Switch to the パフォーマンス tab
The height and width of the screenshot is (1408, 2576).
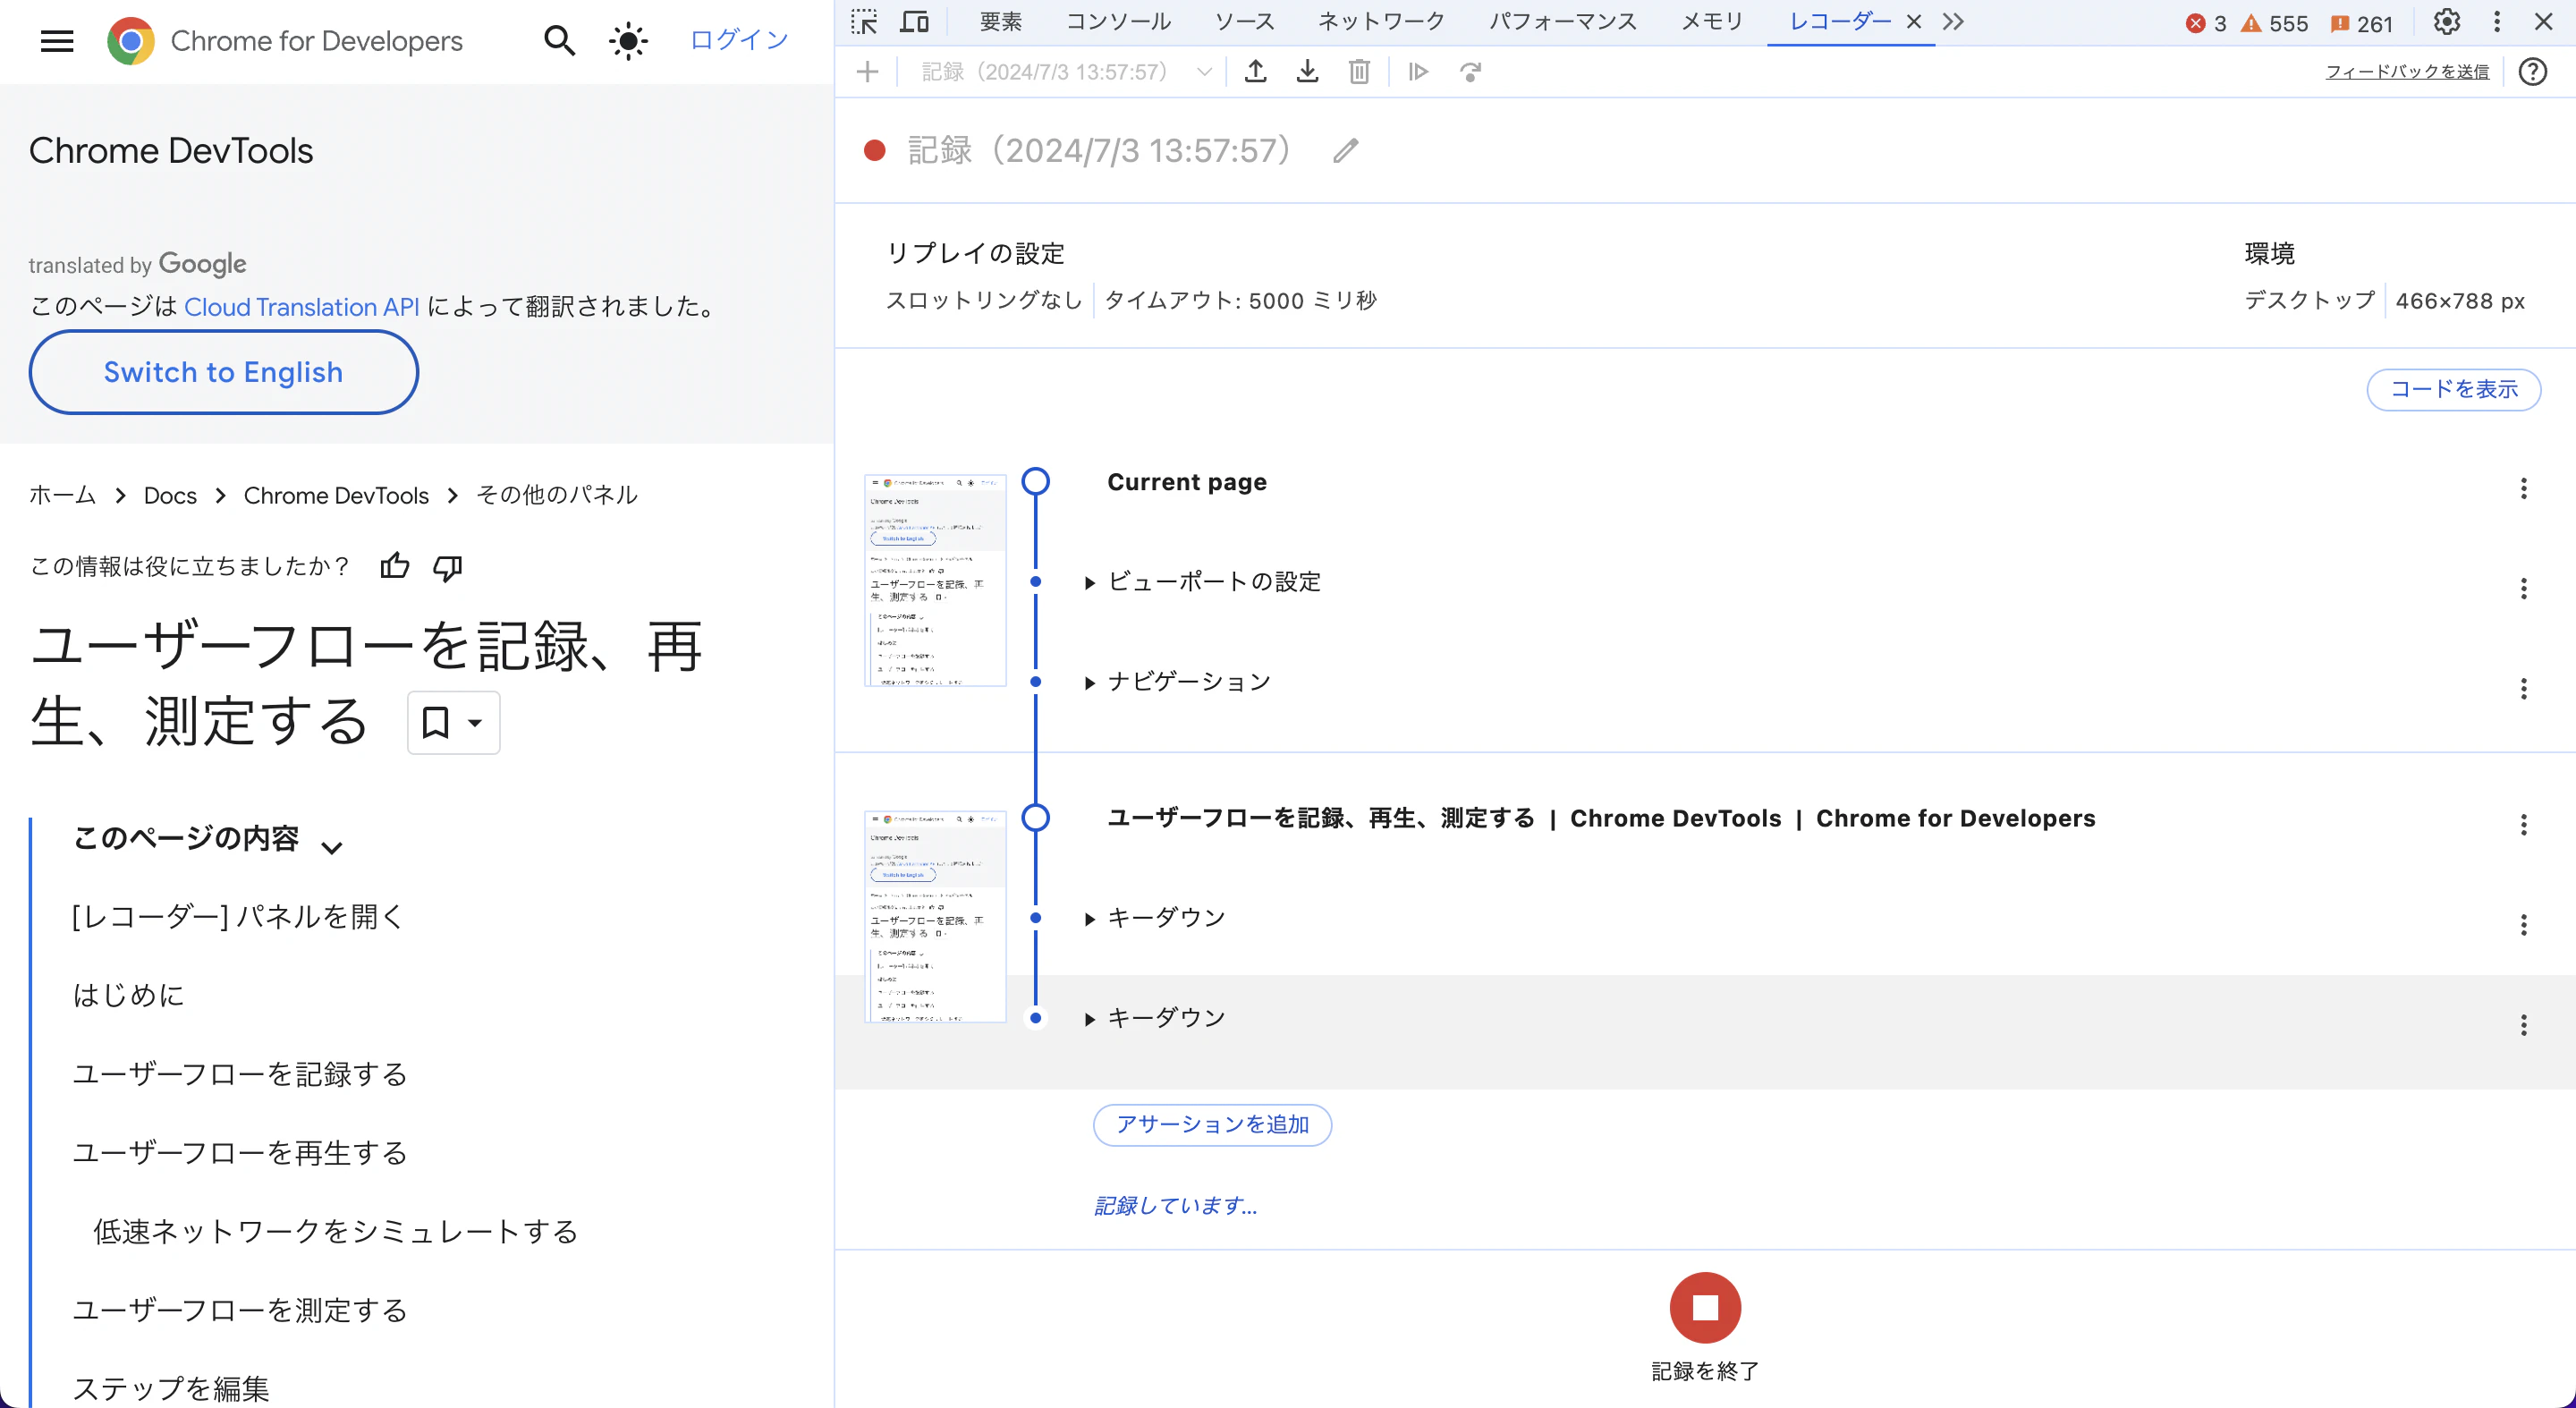click(1563, 22)
